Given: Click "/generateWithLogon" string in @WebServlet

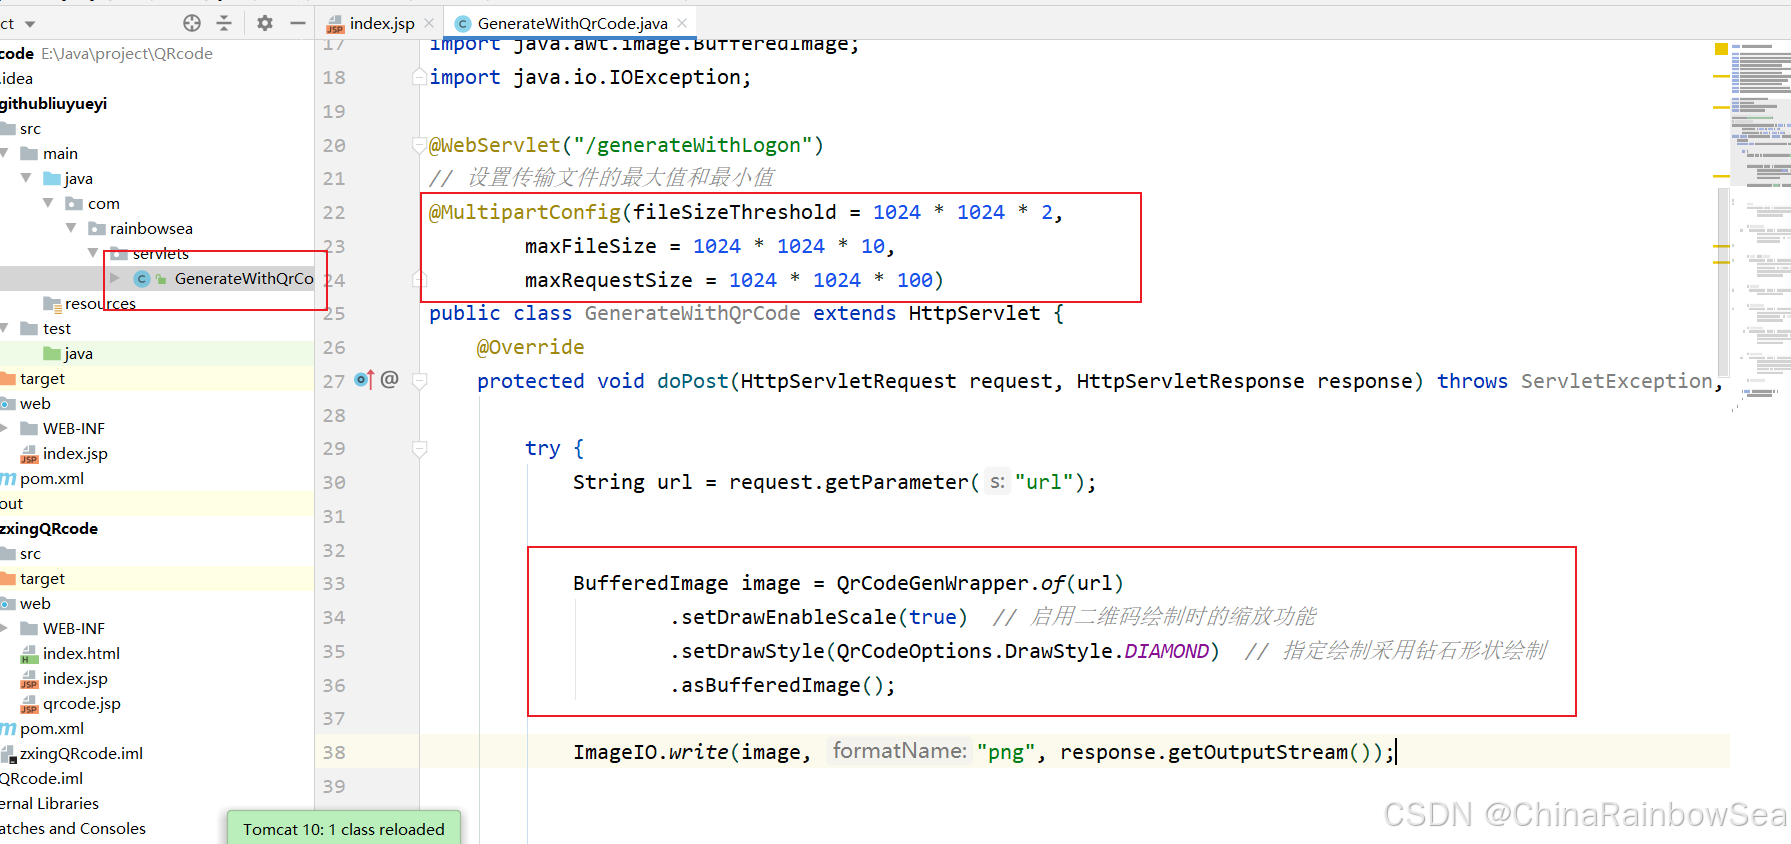Looking at the screenshot, I should pyautogui.click(x=693, y=145).
